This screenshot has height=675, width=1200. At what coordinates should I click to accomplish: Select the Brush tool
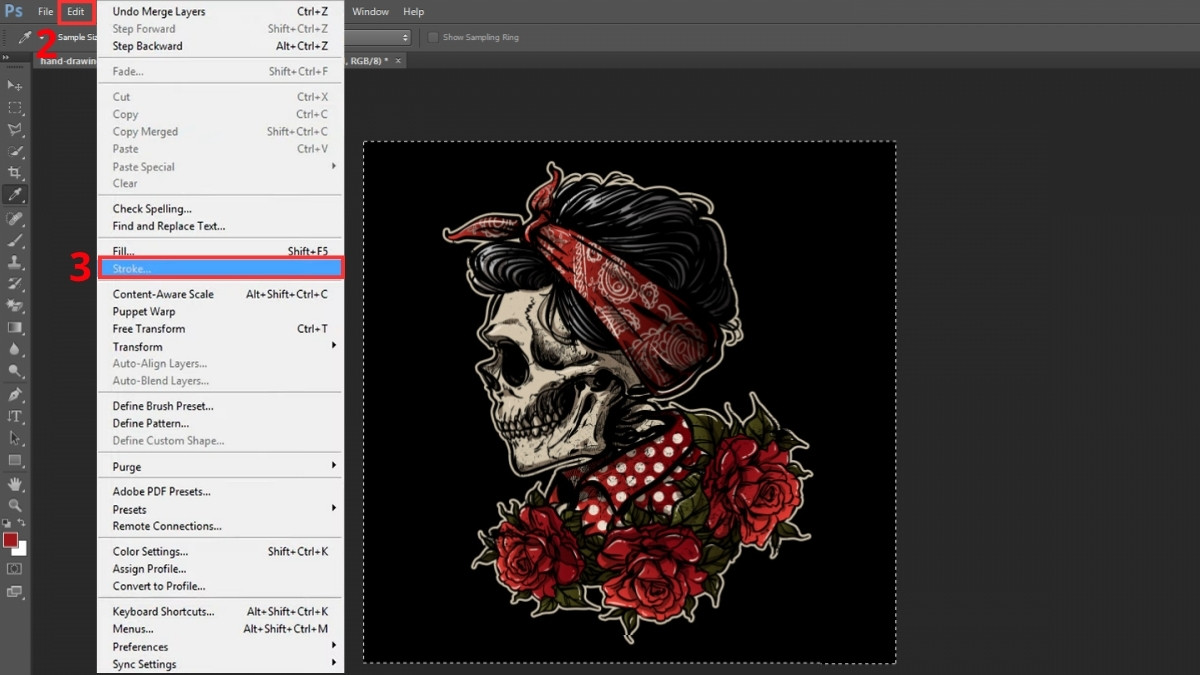[x=15, y=240]
